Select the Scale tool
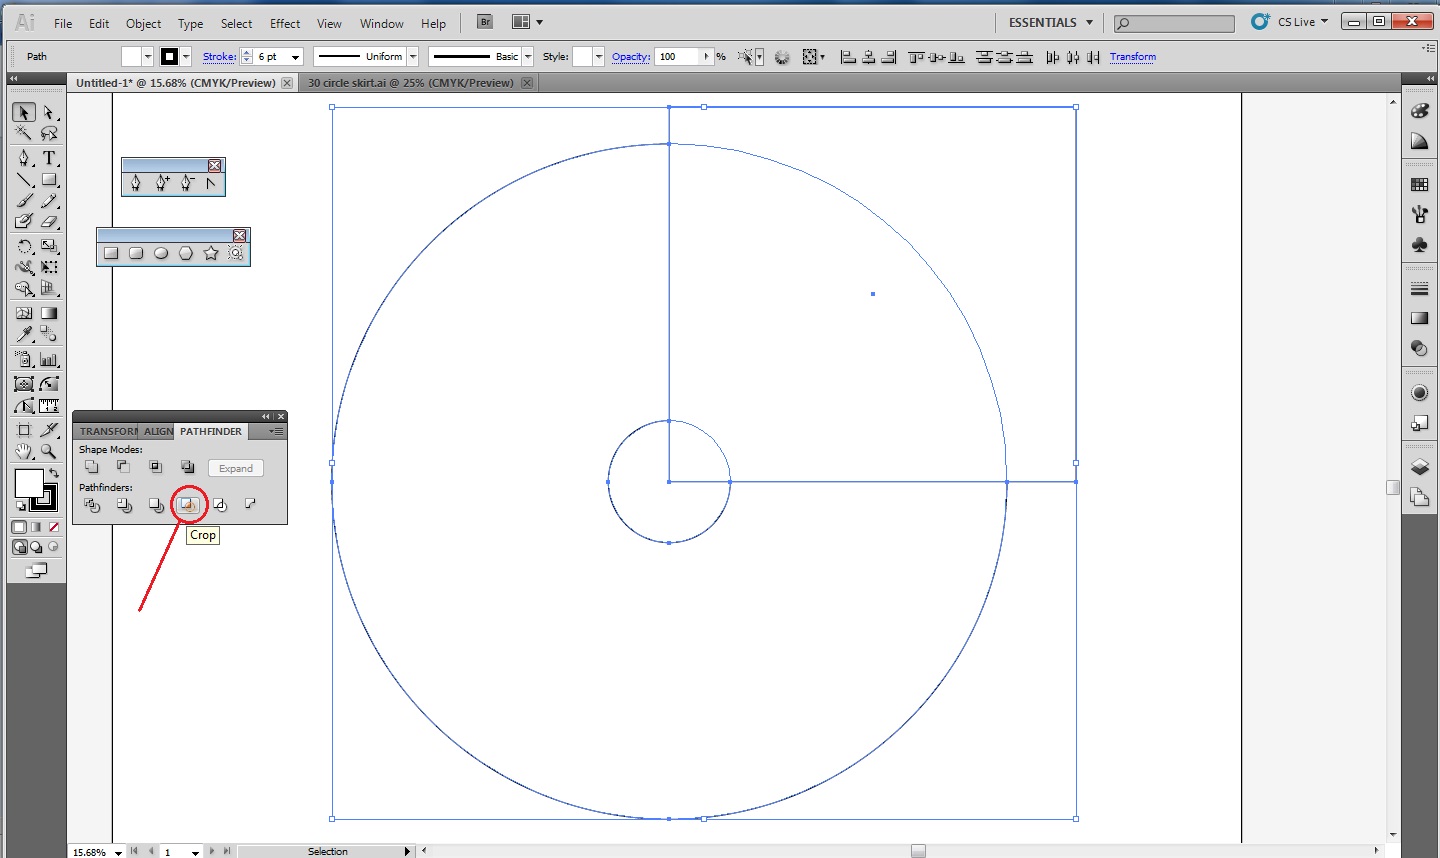Image resolution: width=1440 pixels, height=858 pixels. [49, 246]
